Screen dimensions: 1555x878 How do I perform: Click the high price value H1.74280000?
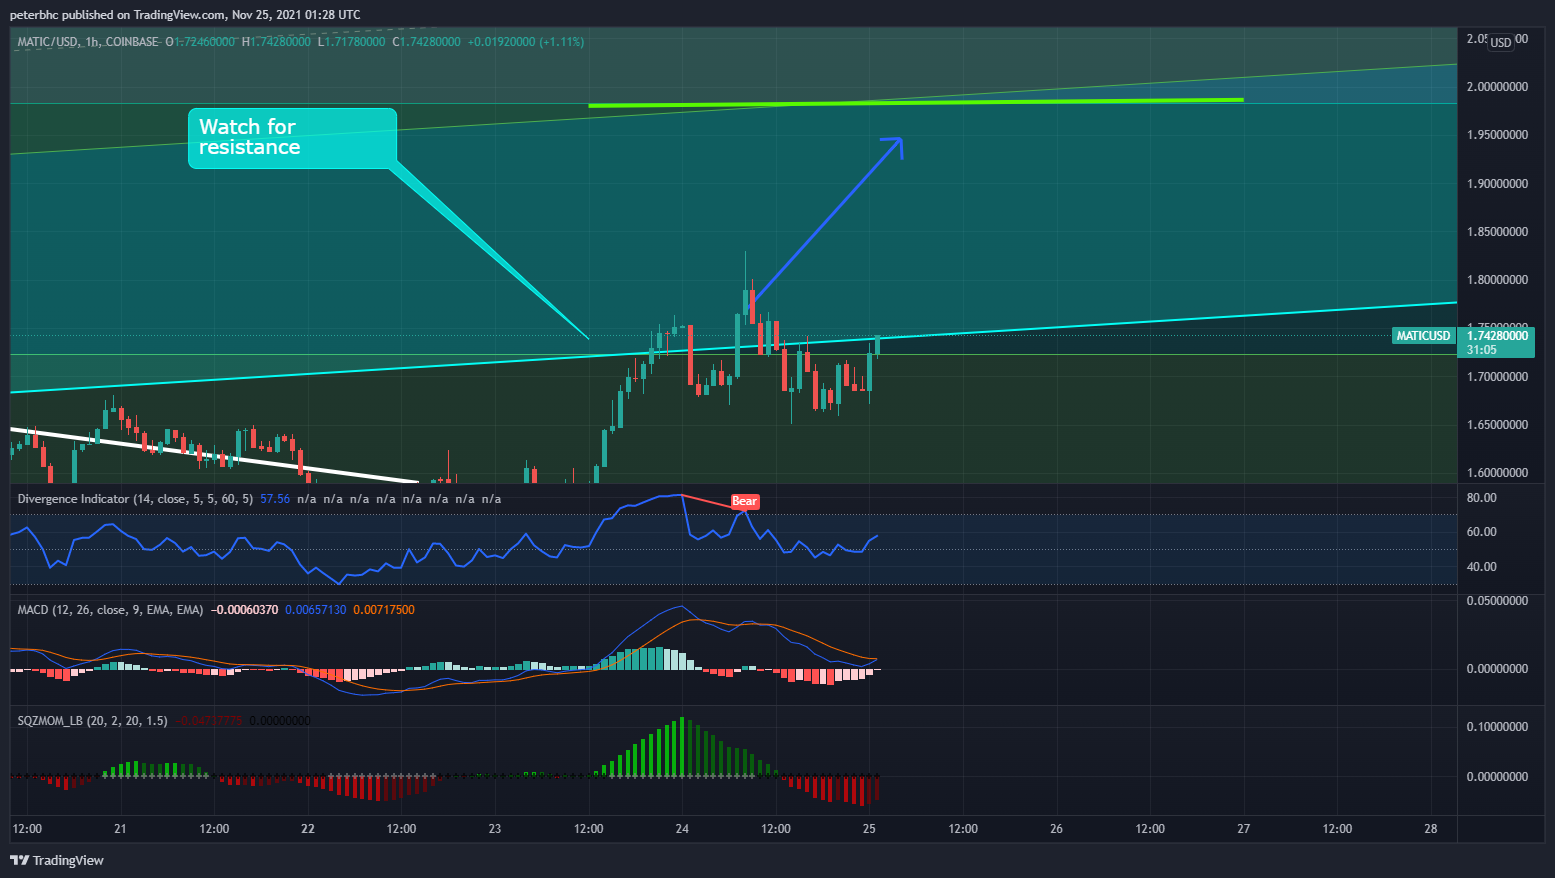(277, 42)
